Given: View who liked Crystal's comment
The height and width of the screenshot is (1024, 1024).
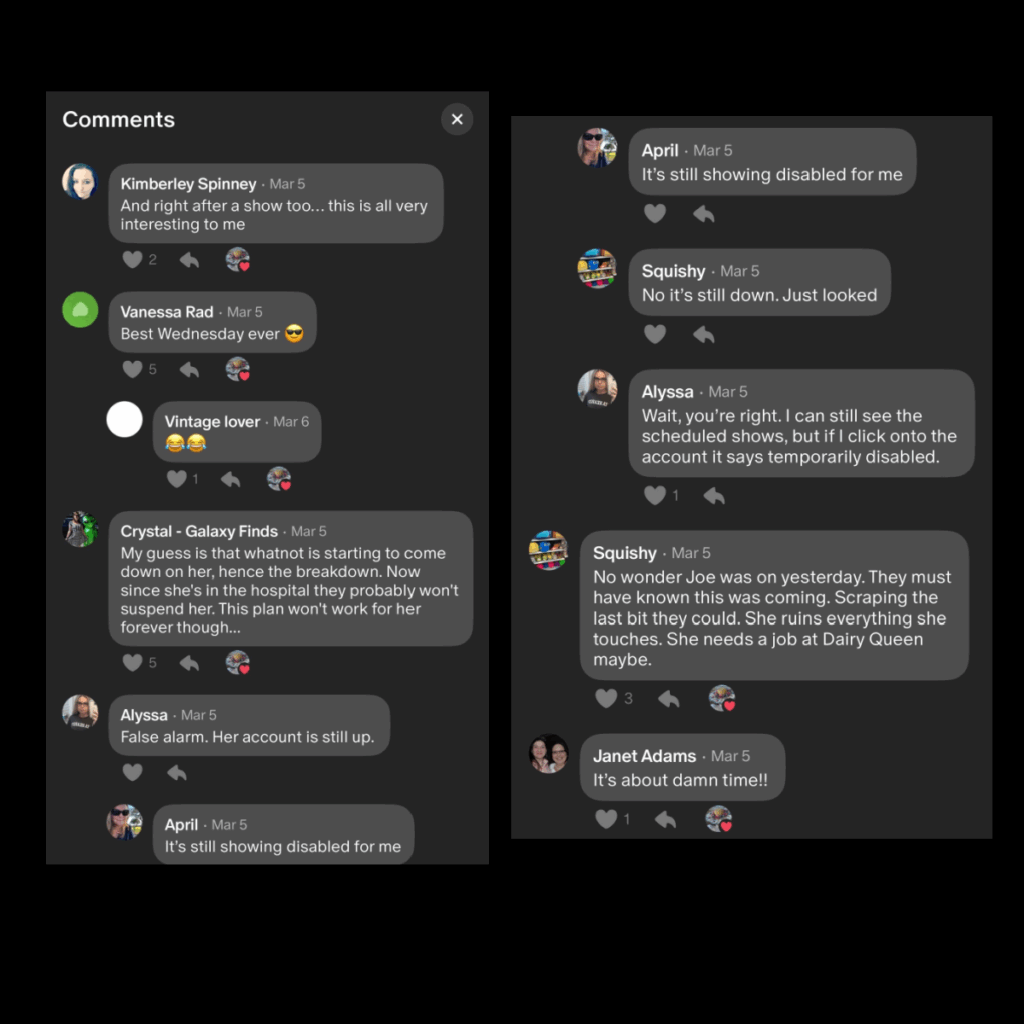Looking at the screenshot, I should pos(238,663).
